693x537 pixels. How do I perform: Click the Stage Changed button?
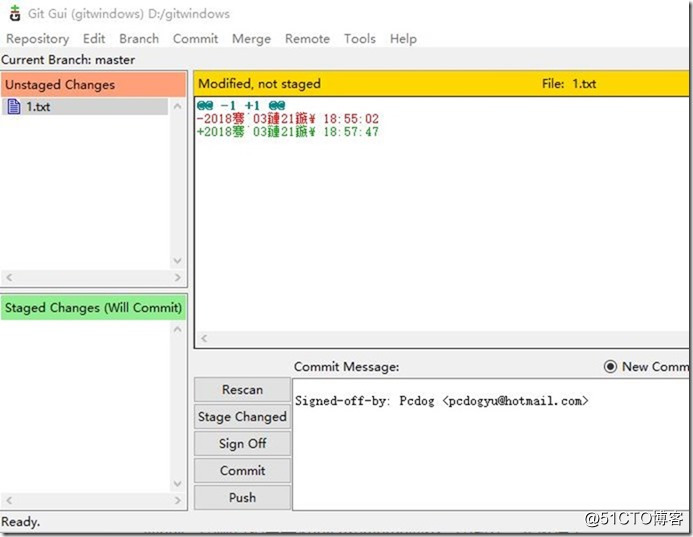tap(242, 416)
